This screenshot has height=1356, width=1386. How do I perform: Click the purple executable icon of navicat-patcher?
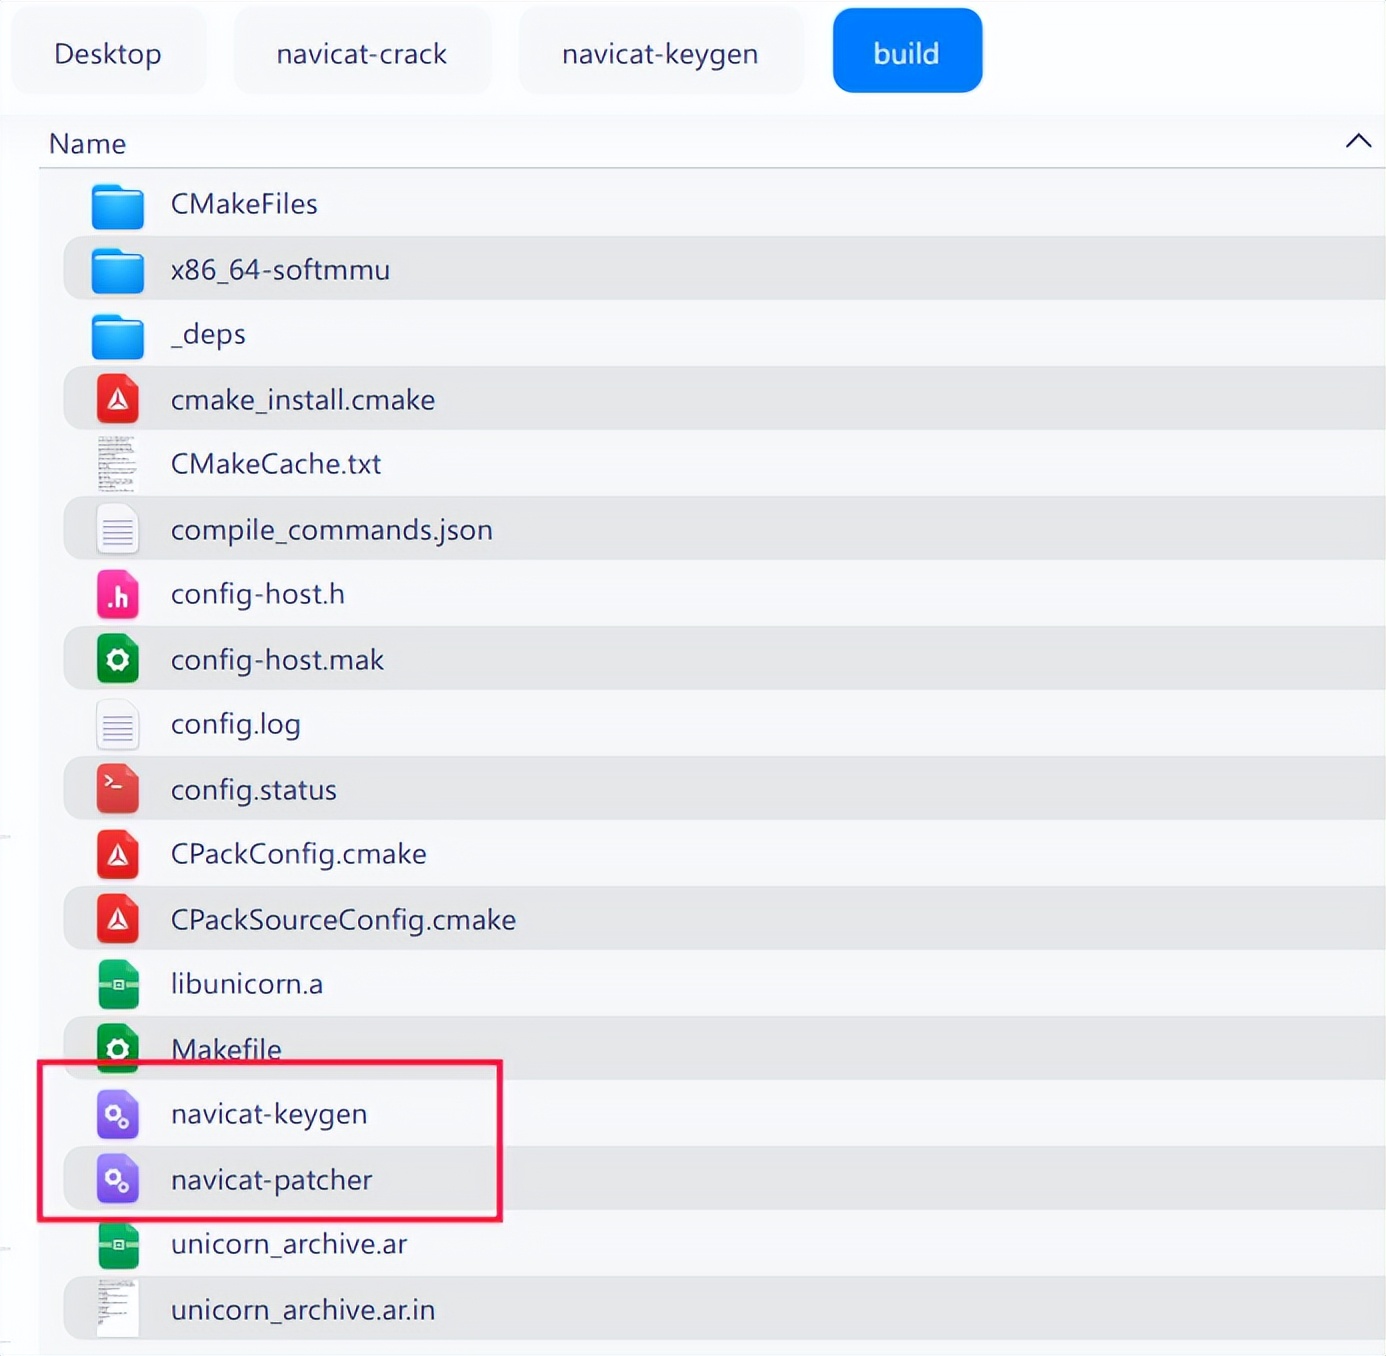pos(117,1179)
